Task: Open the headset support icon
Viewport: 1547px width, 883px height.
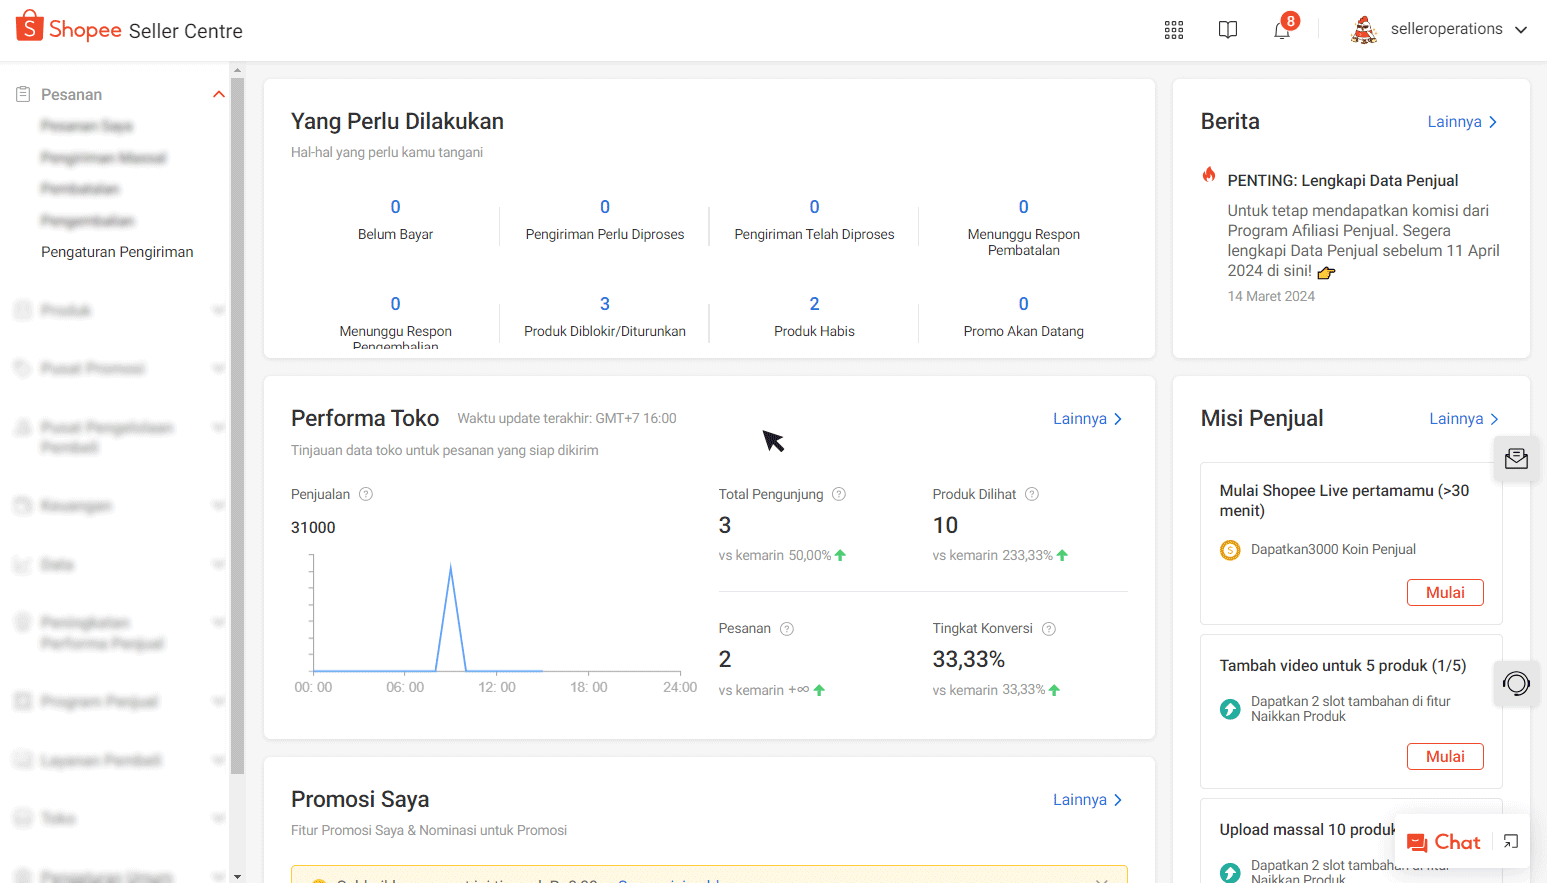Action: tap(1516, 684)
